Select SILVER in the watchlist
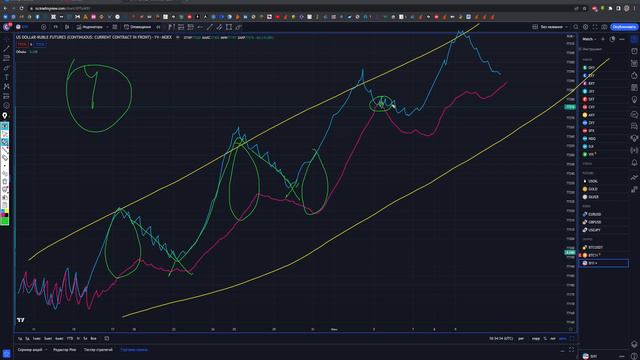Screen dimensions: 640x360 click(x=604, y=197)
